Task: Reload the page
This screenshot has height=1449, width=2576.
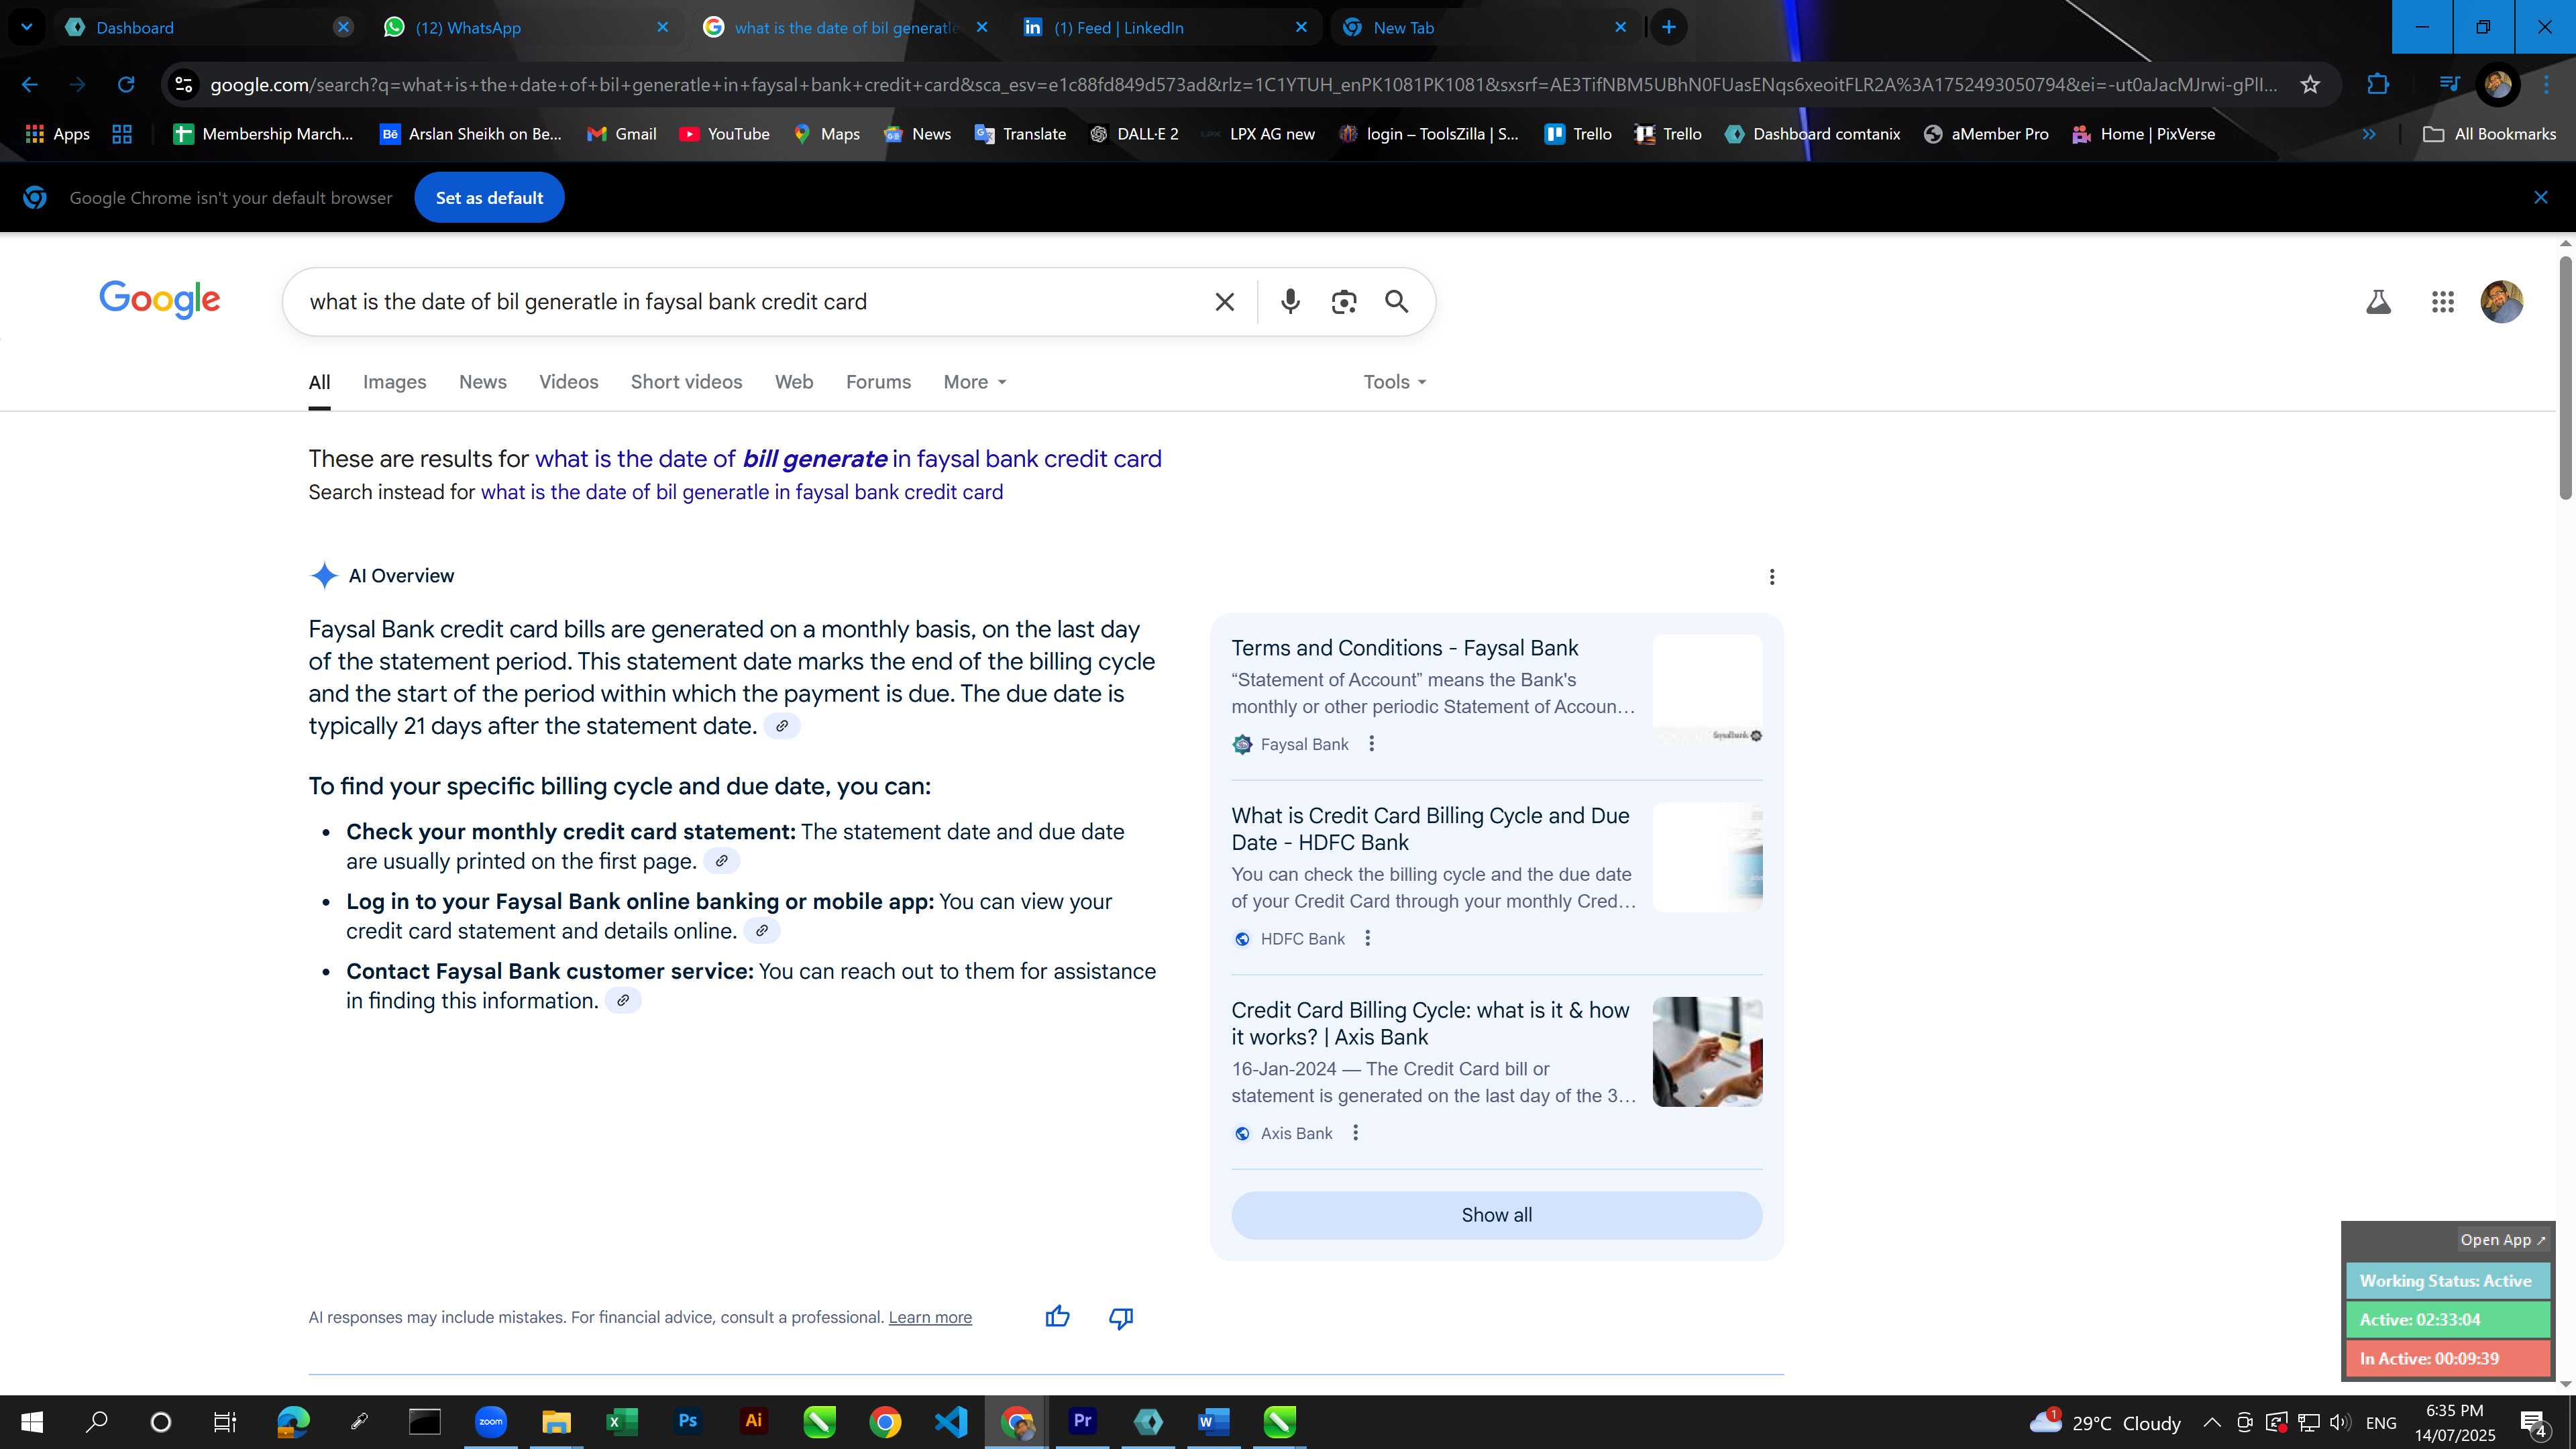Action: coord(126,84)
